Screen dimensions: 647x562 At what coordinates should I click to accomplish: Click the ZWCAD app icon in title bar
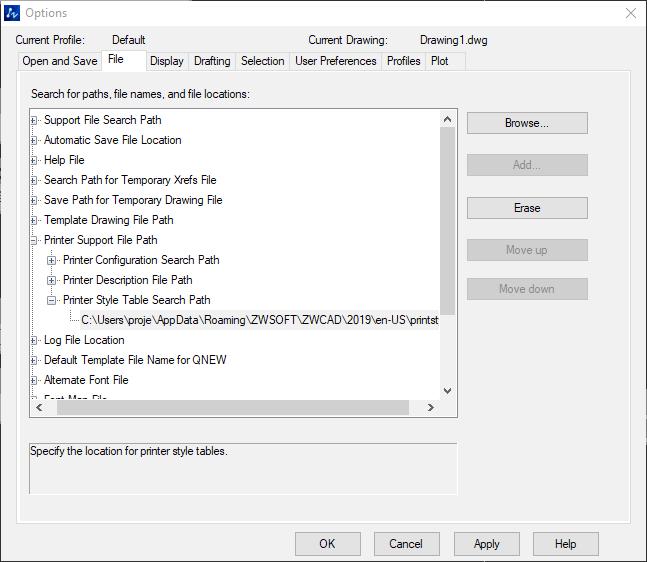(x=12, y=13)
